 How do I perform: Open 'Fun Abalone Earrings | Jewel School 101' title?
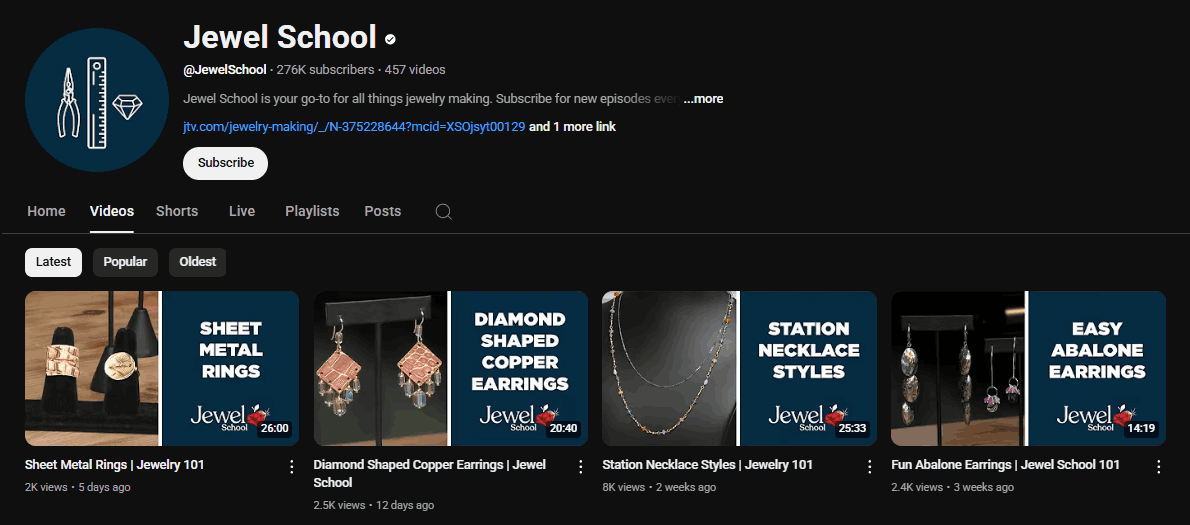point(1006,464)
